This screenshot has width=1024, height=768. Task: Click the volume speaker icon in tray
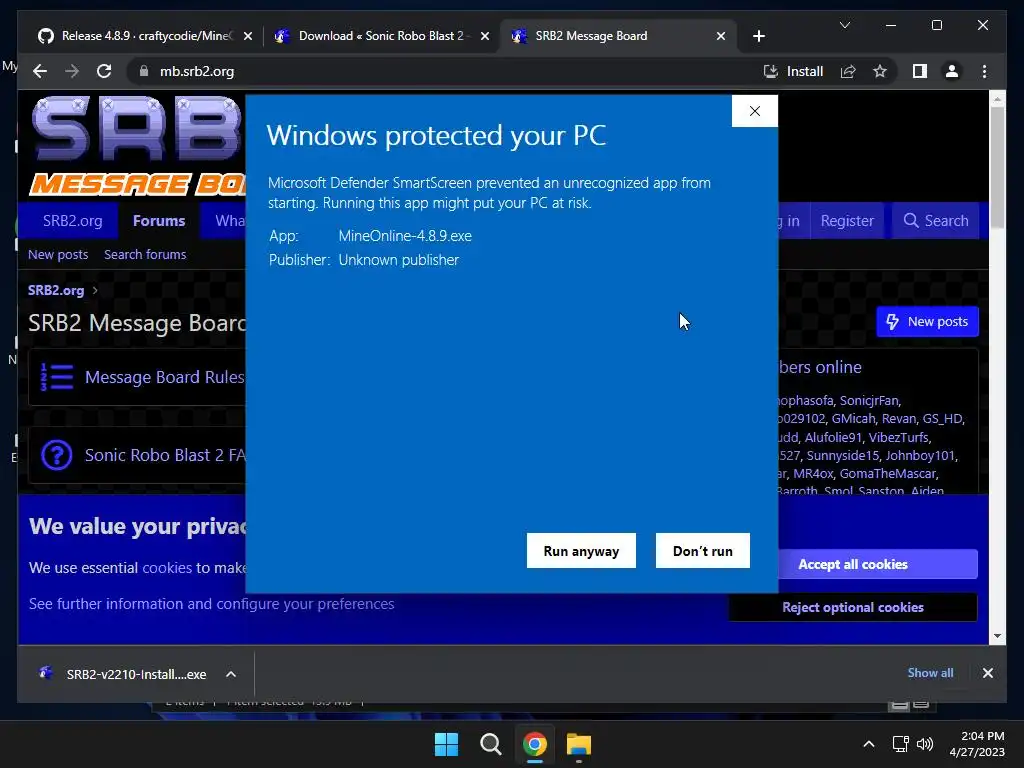click(925, 744)
